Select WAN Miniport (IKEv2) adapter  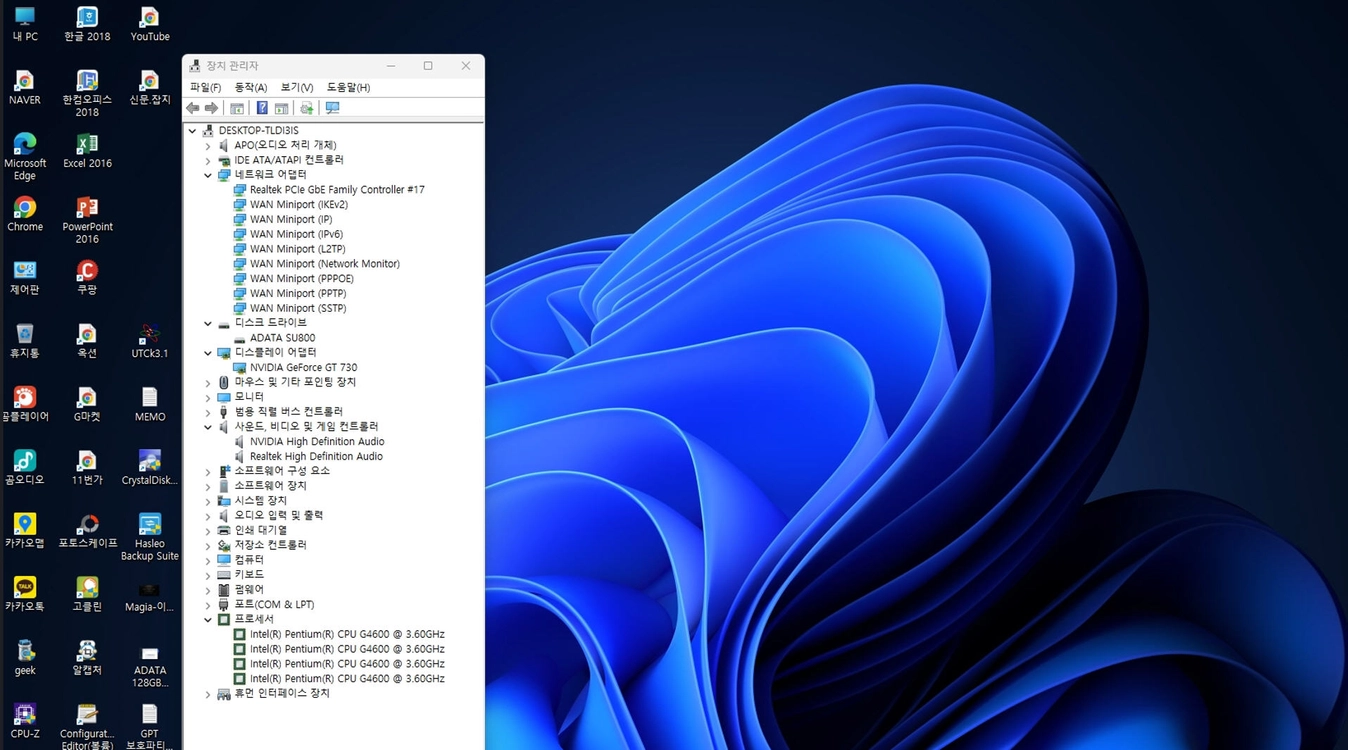(x=299, y=204)
